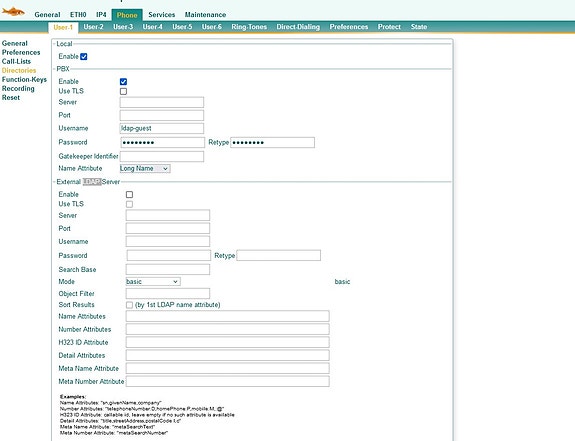Switch to the Services tab
This screenshot has width=575, height=441.
click(x=161, y=15)
